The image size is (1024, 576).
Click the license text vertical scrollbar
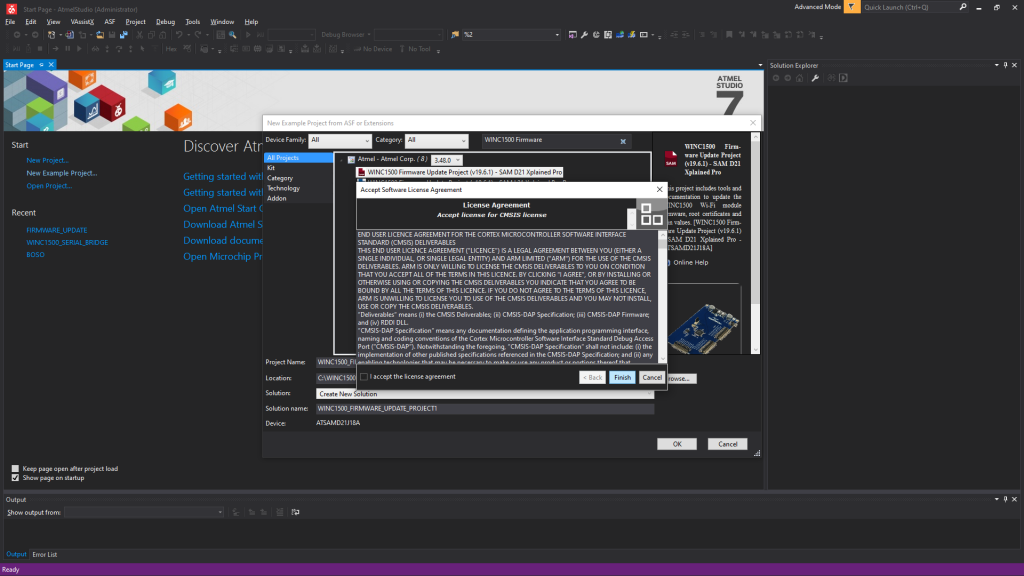(x=662, y=296)
